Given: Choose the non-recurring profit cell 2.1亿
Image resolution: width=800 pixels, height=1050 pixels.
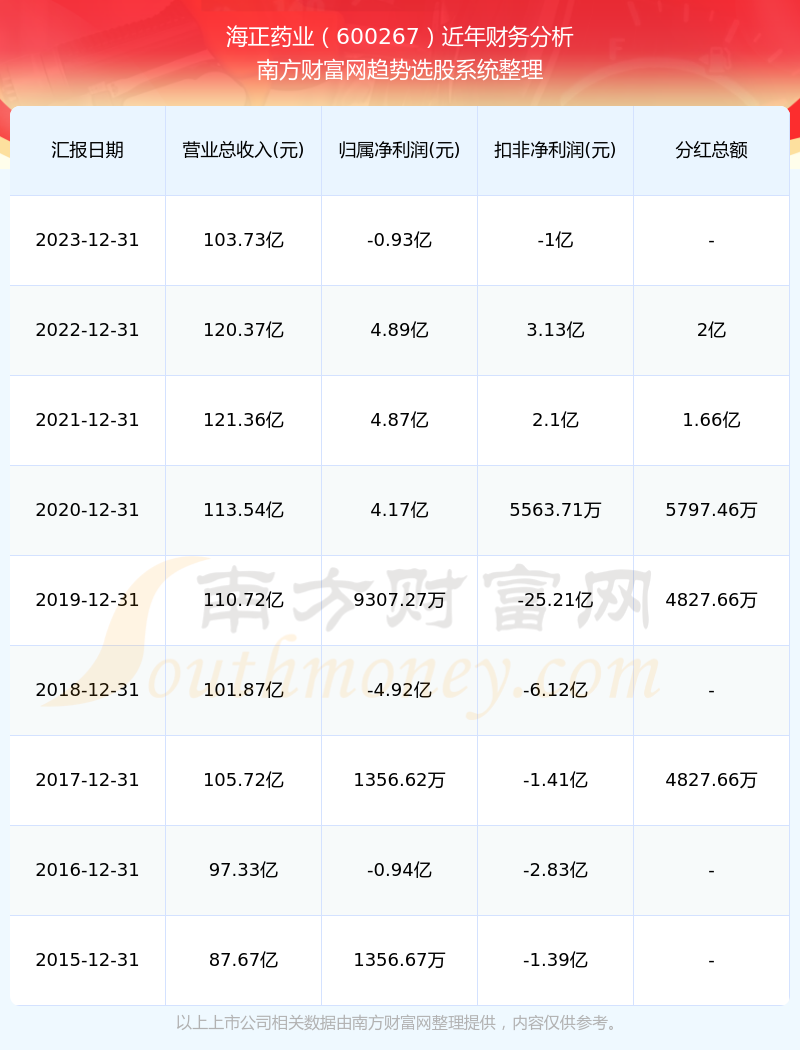Looking at the screenshot, I should pyautogui.click(x=556, y=420).
